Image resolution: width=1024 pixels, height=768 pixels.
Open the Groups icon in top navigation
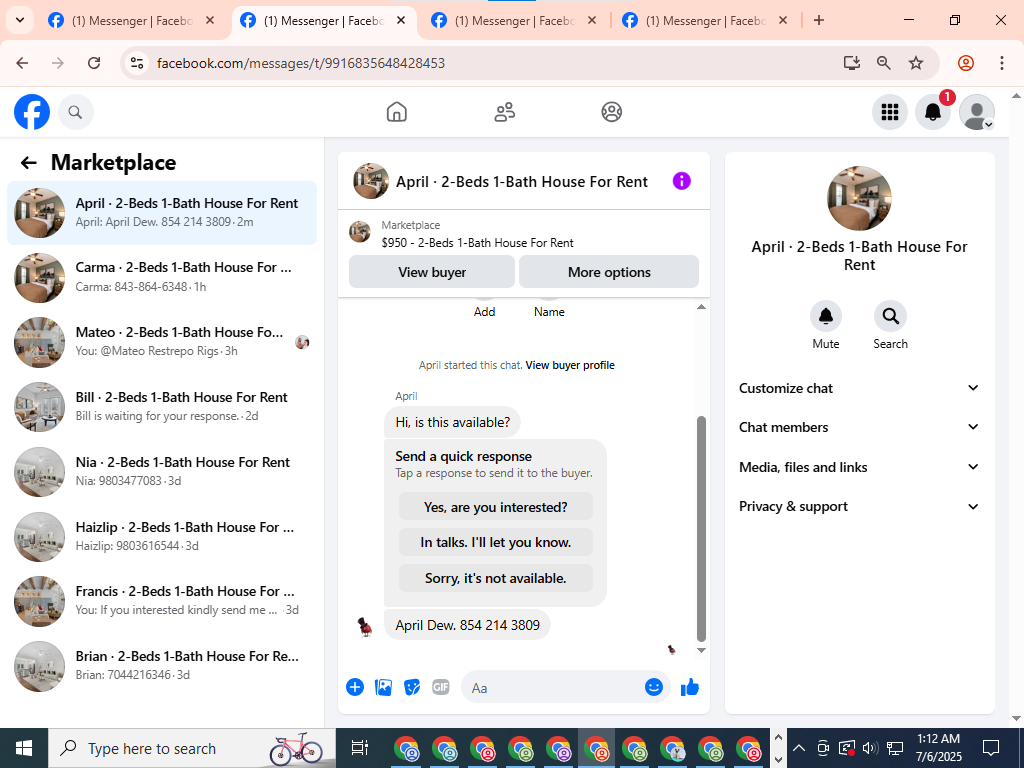(611, 112)
